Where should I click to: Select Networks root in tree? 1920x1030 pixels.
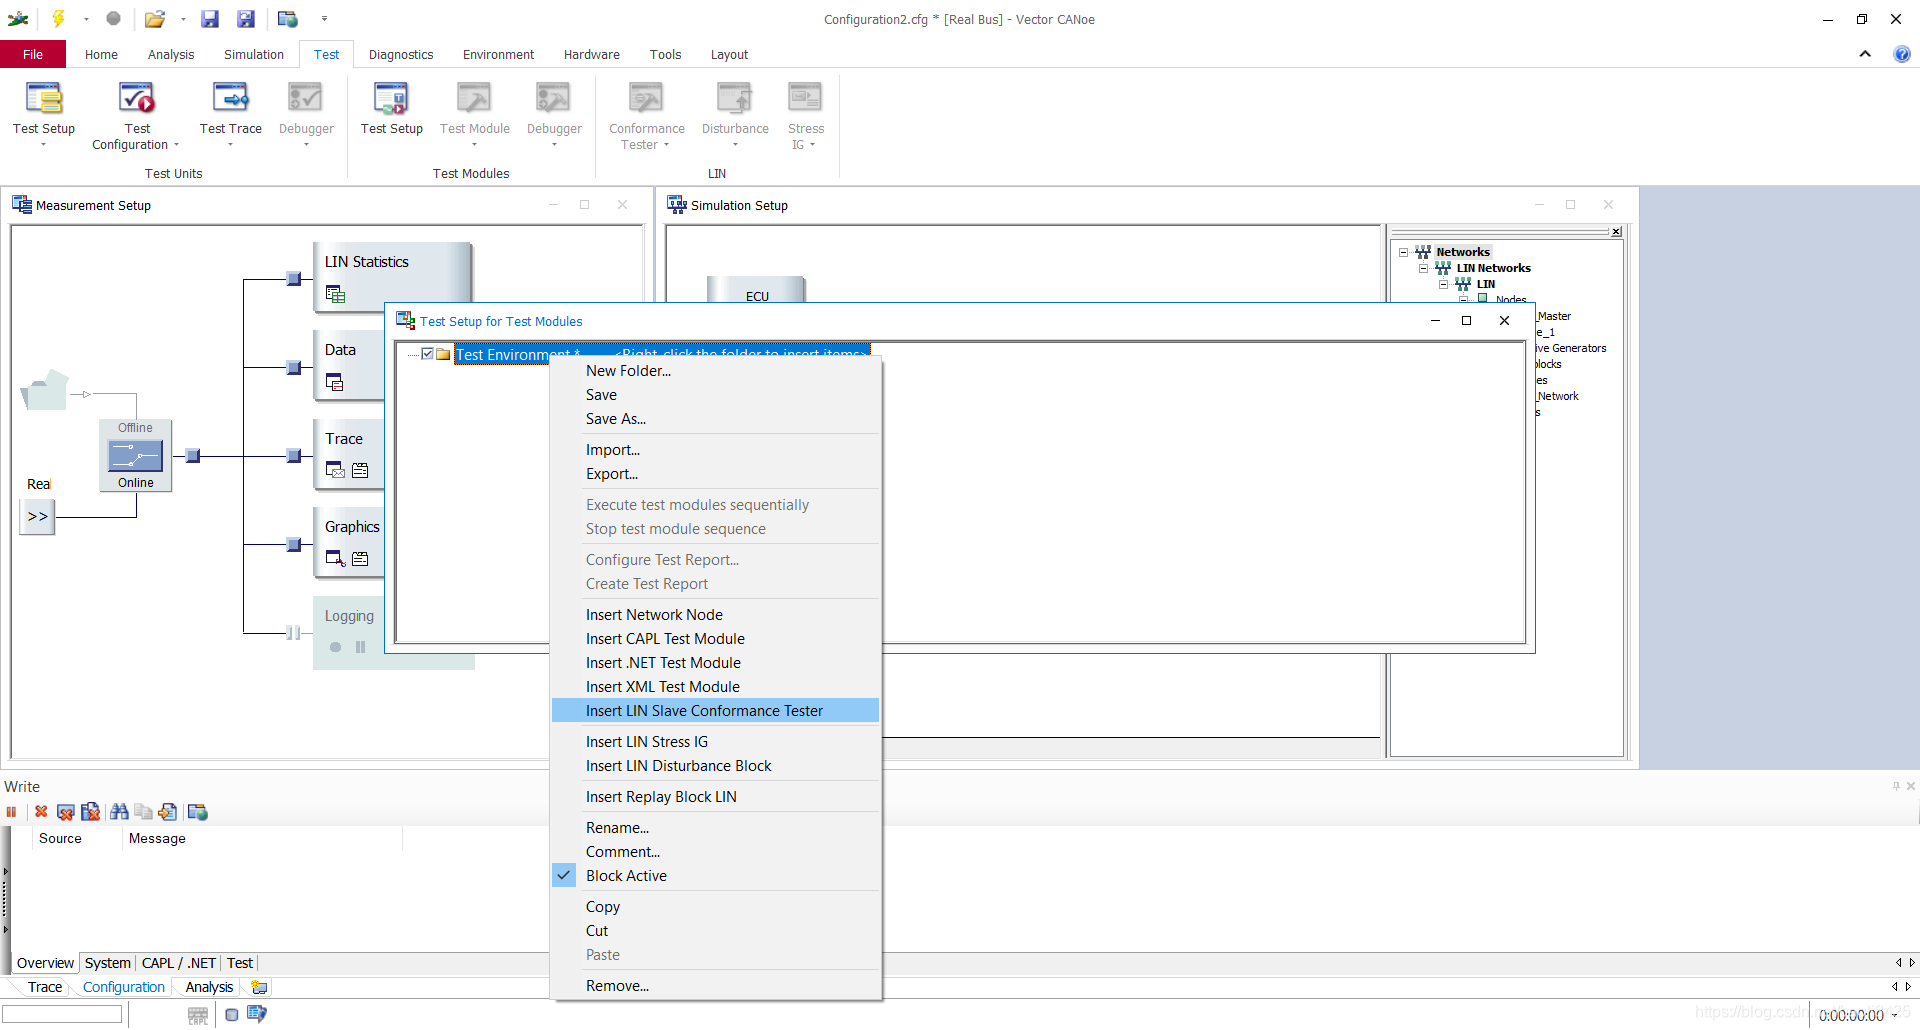tap(1463, 252)
